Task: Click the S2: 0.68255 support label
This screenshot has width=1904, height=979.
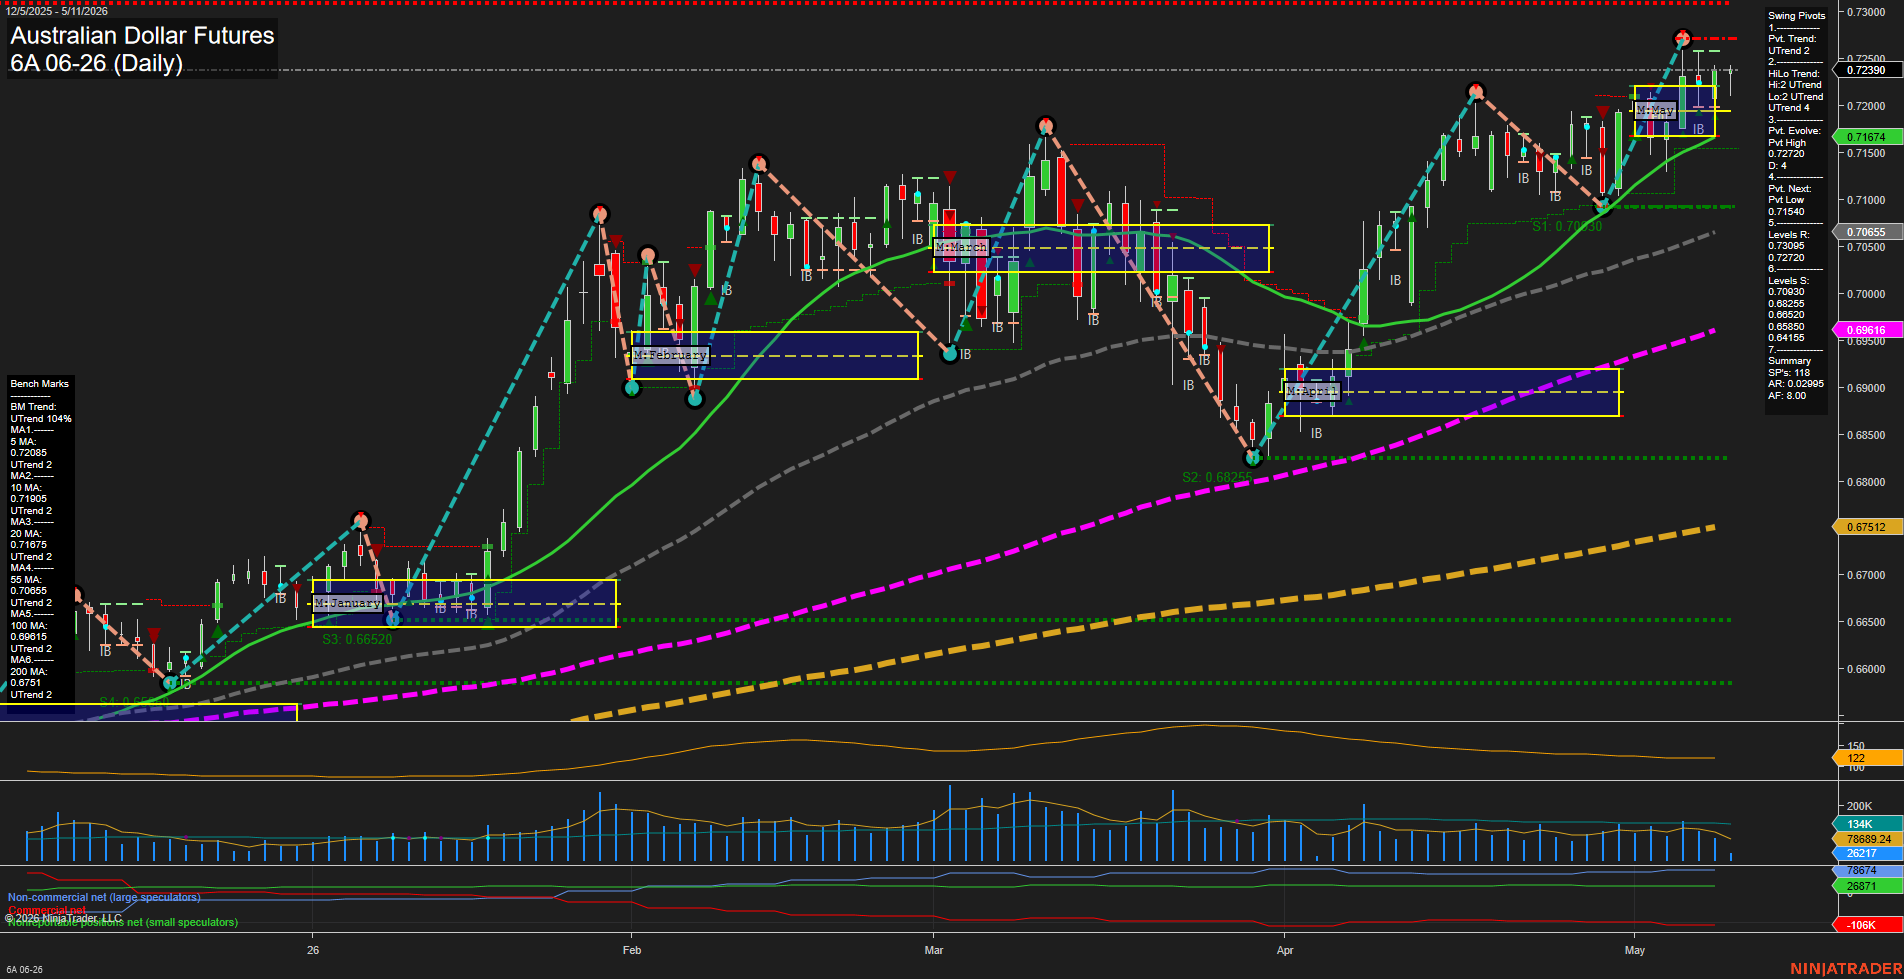Action: 1217,477
